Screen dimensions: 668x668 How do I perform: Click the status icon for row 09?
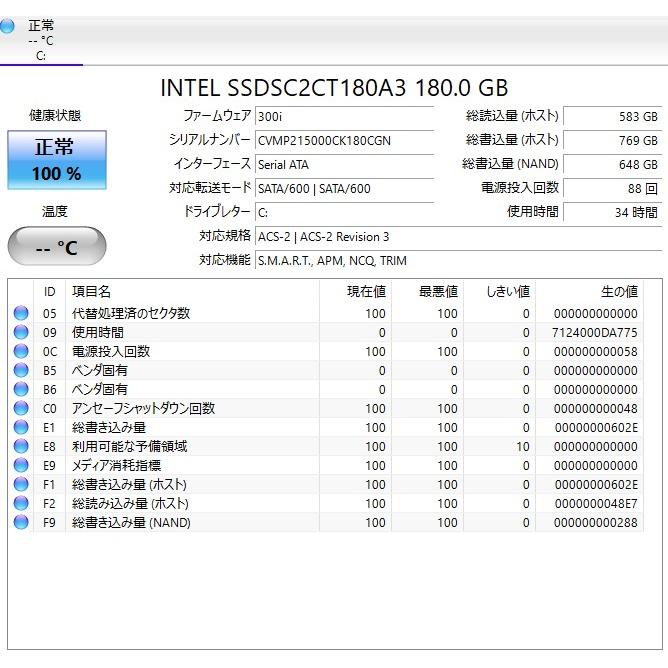pyautogui.click(x=21, y=332)
